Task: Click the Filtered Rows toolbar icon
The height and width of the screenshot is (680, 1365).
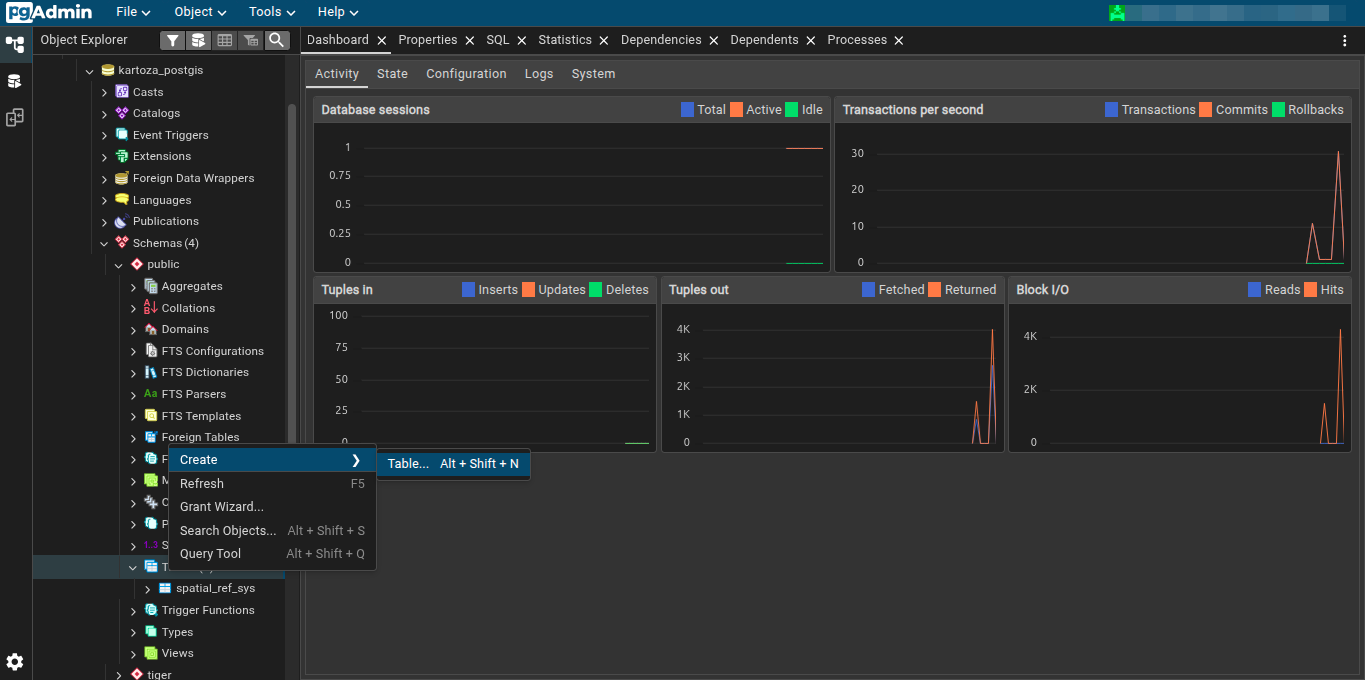Action: tap(250, 40)
